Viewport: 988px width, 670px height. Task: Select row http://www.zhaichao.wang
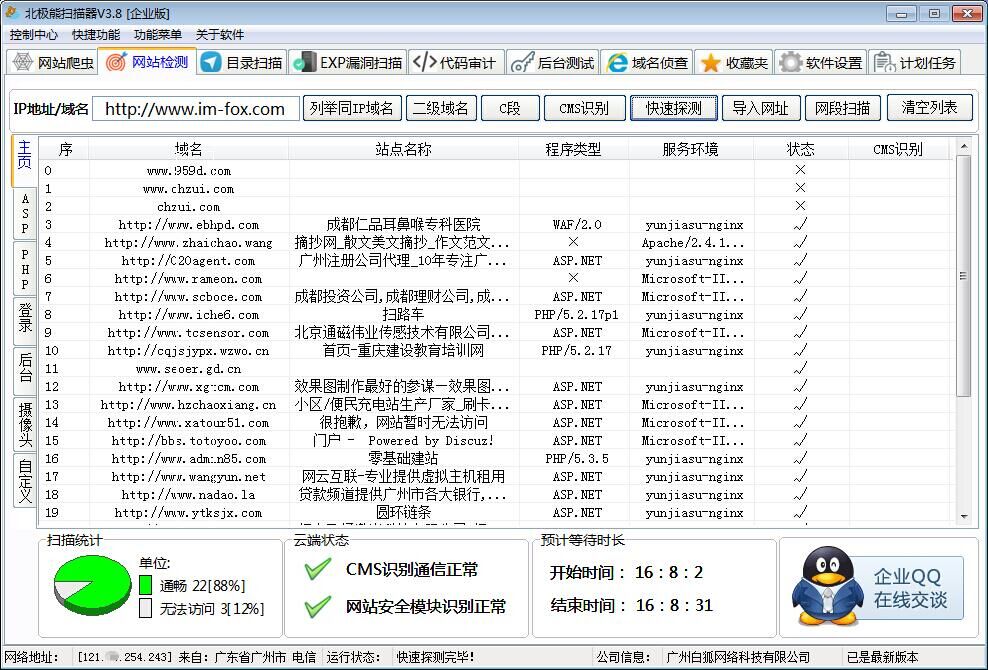tap(497, 243)
